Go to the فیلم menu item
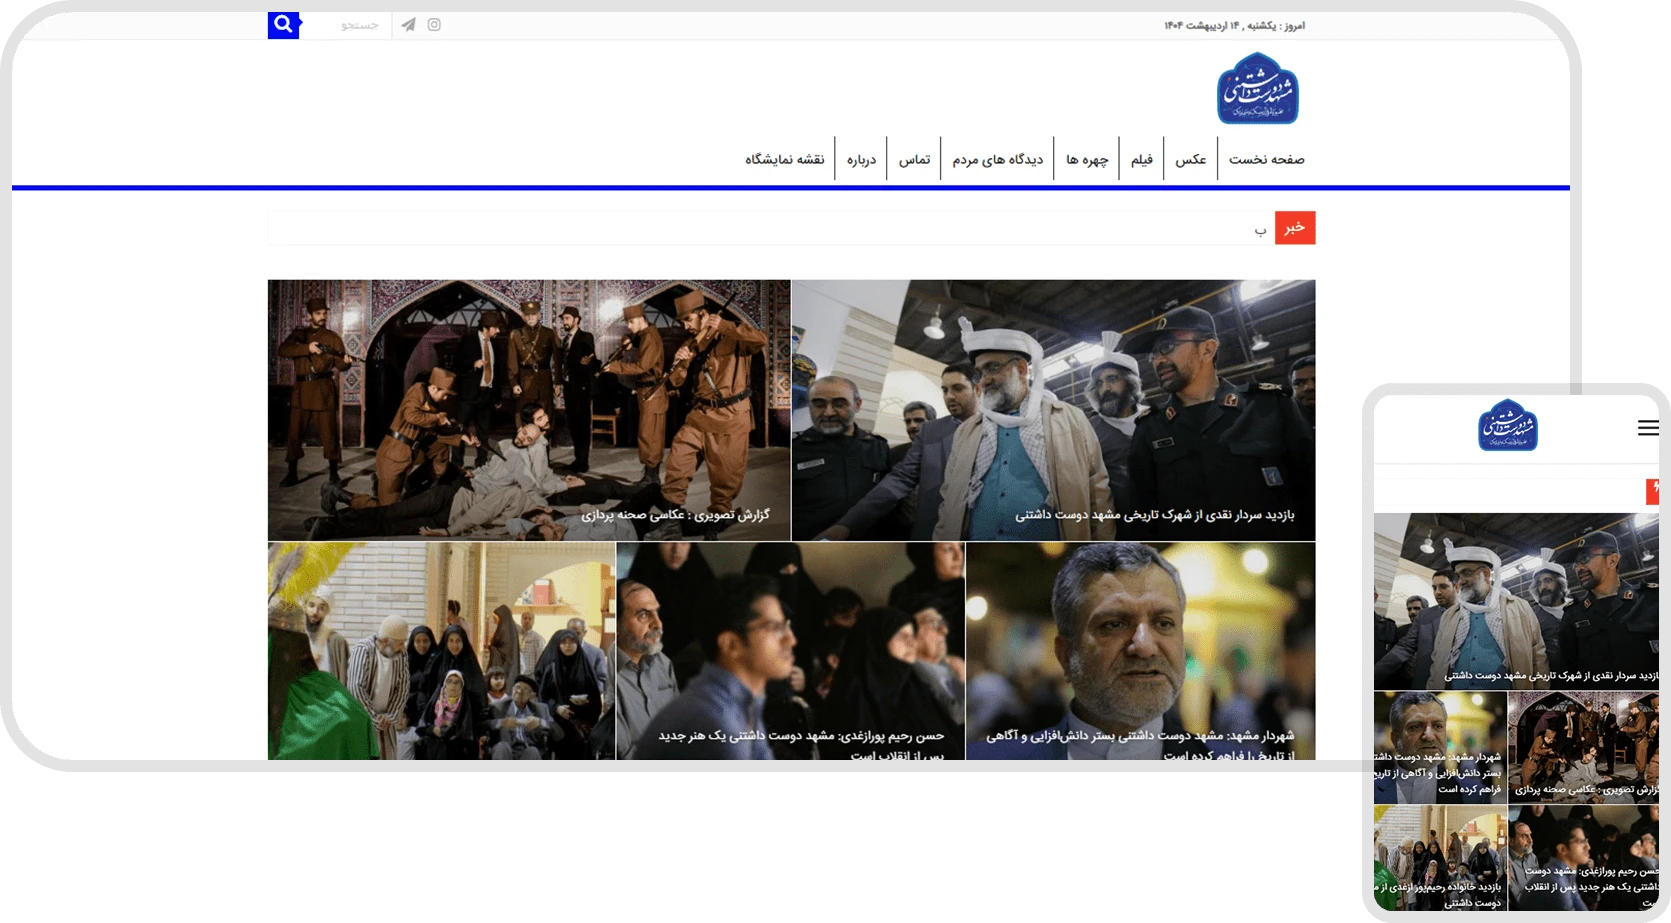 coord(1142,159)
